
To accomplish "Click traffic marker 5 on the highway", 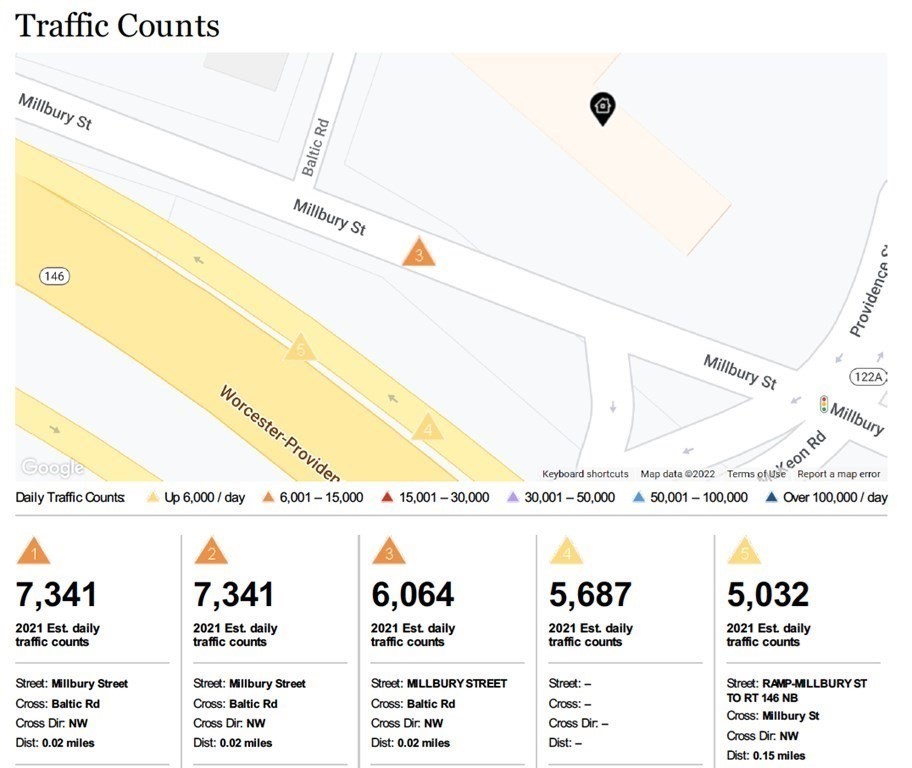I will [299, 348].
